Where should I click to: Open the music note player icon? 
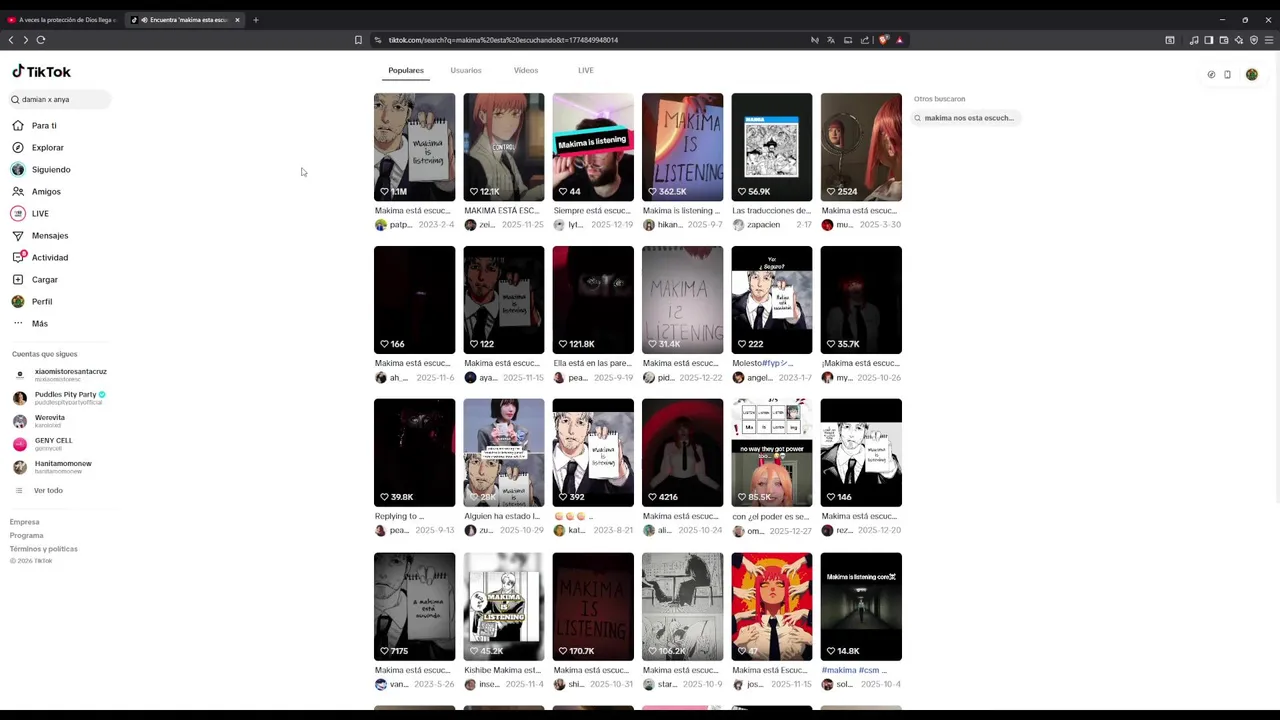(x=1194, y=40)
